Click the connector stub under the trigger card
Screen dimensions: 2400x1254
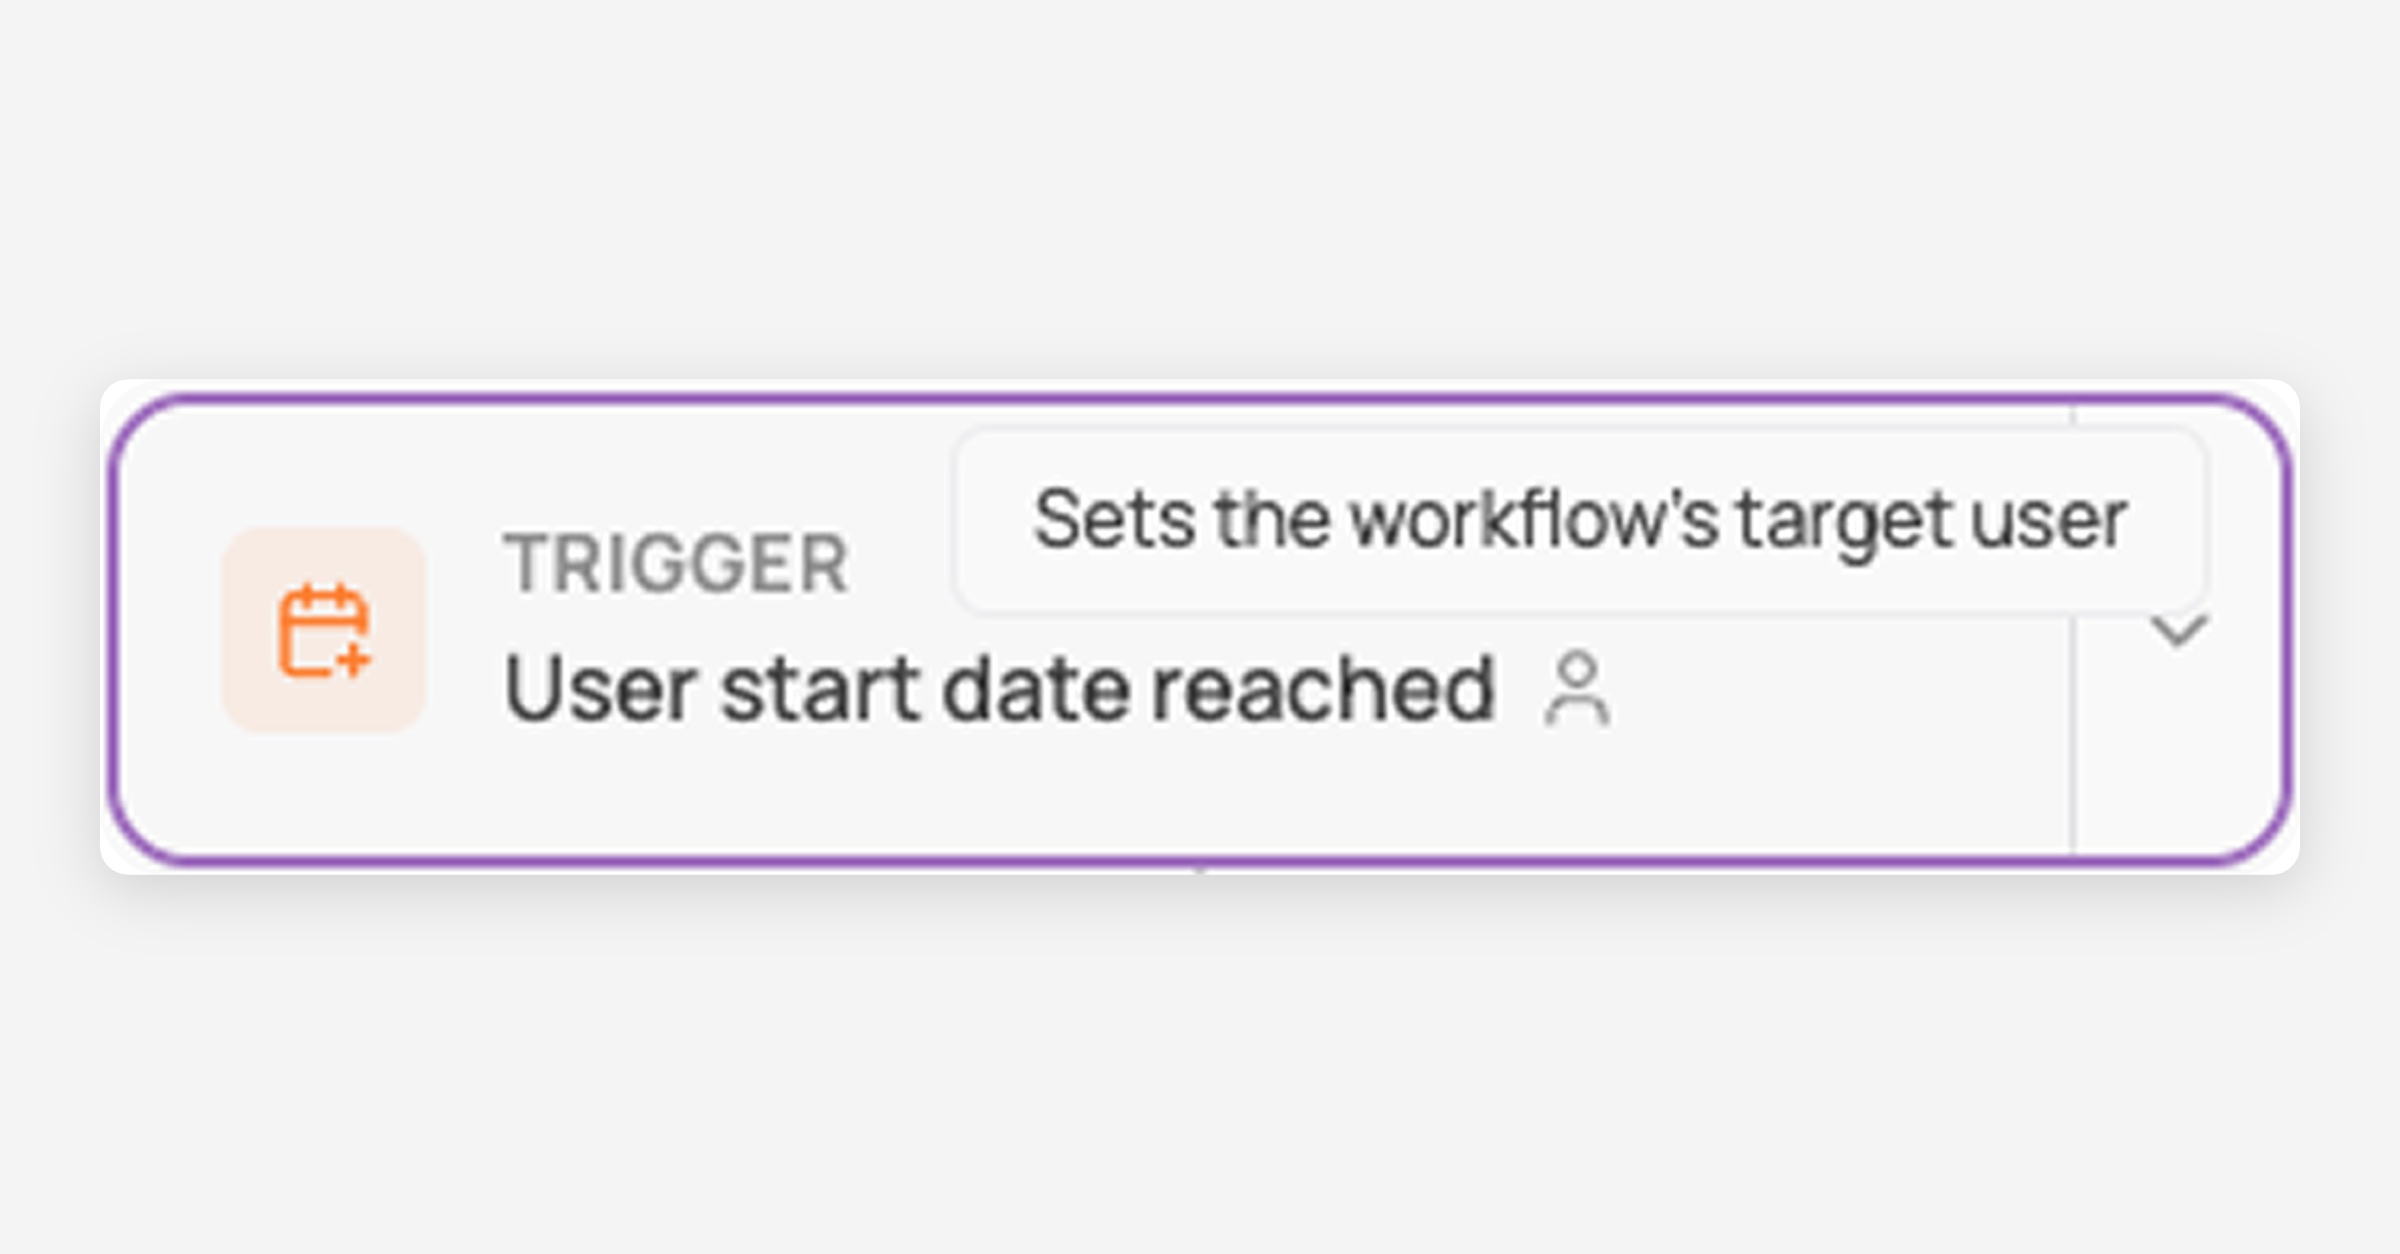tap(1200, 870)
